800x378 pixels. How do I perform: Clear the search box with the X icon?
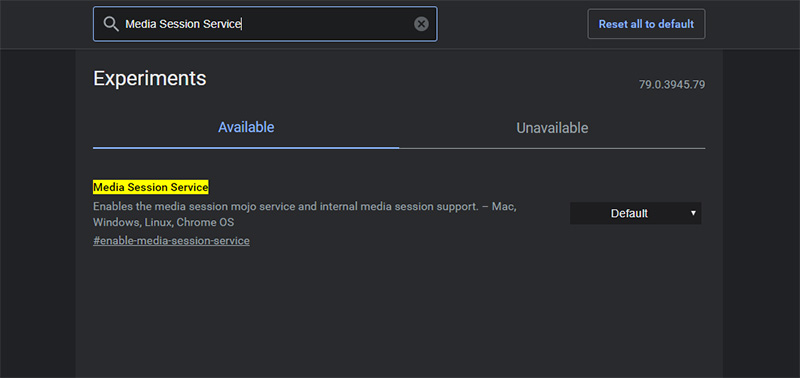pos(421,24)
